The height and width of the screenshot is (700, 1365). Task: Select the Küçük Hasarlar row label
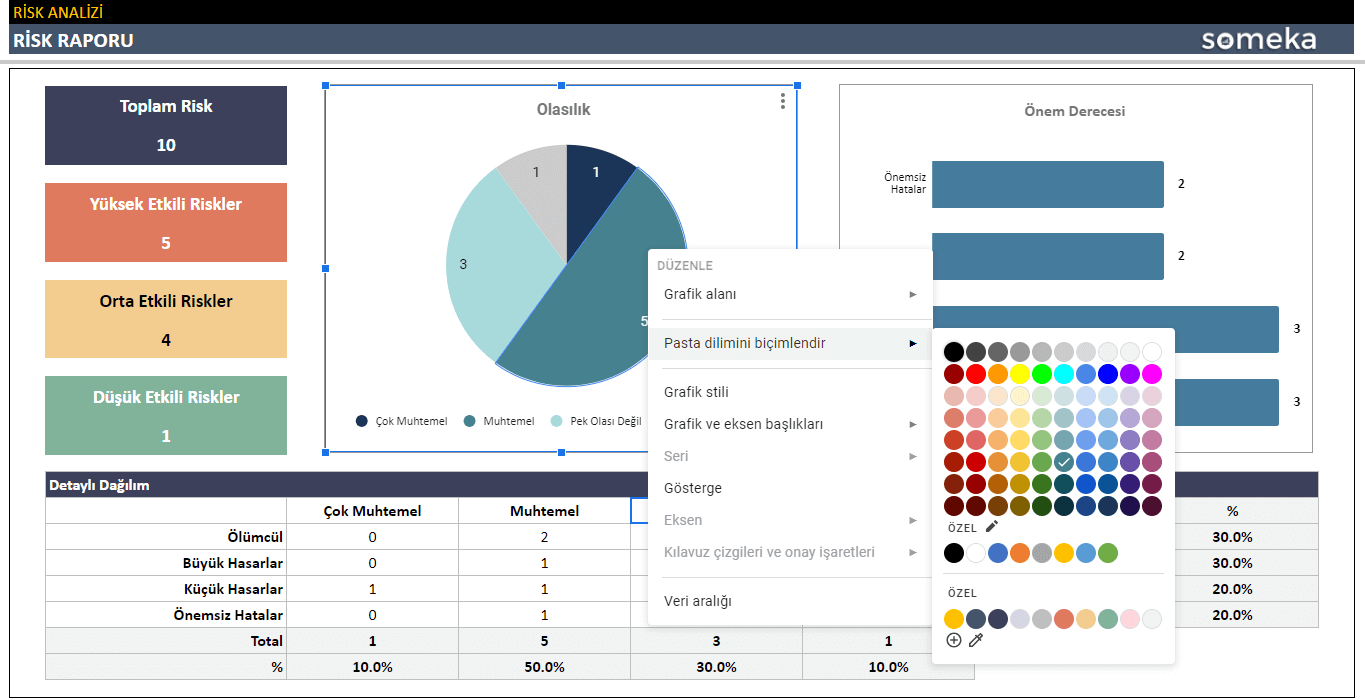pos(233,589)
